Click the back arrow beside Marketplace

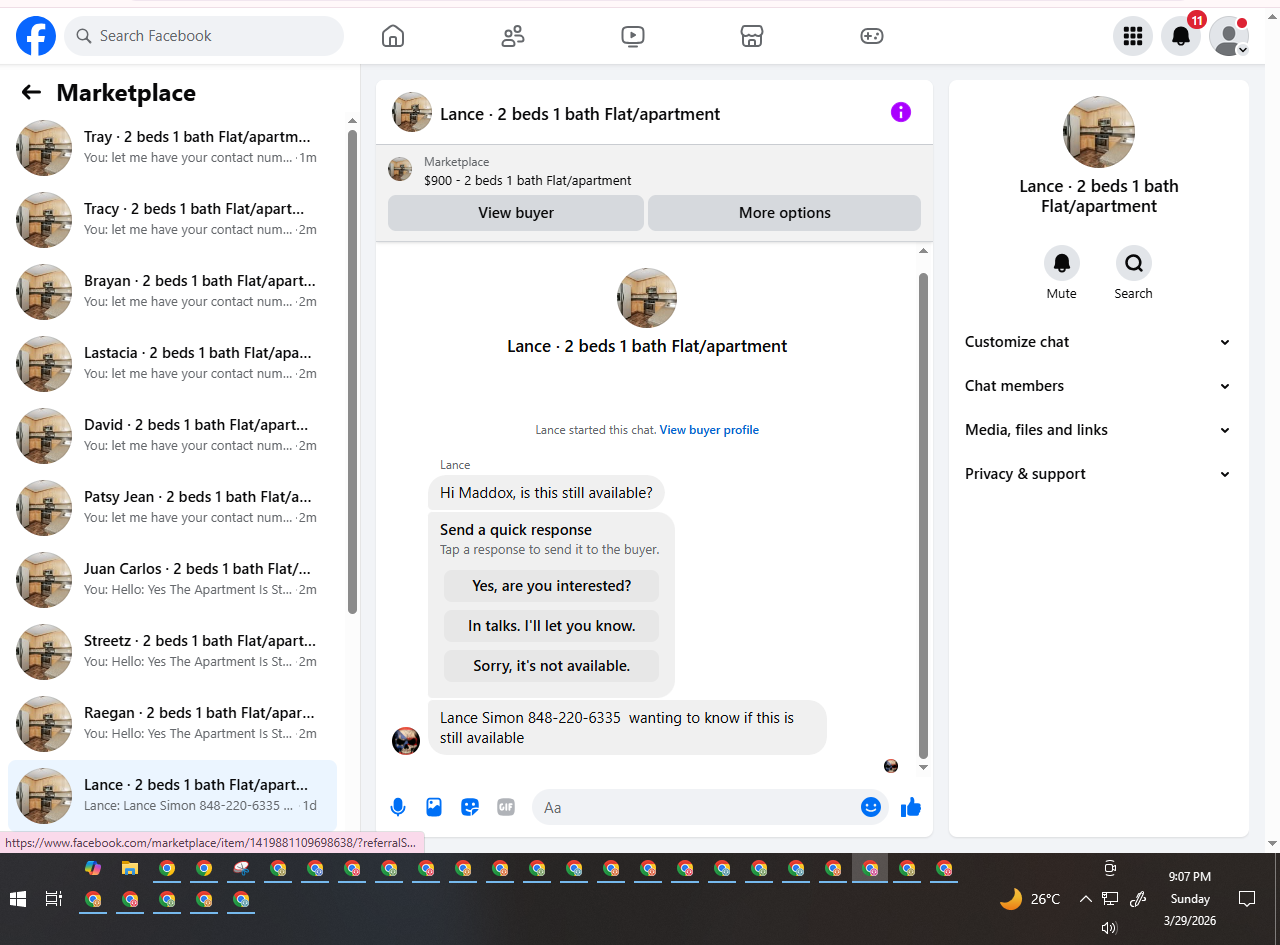point(31,93)
